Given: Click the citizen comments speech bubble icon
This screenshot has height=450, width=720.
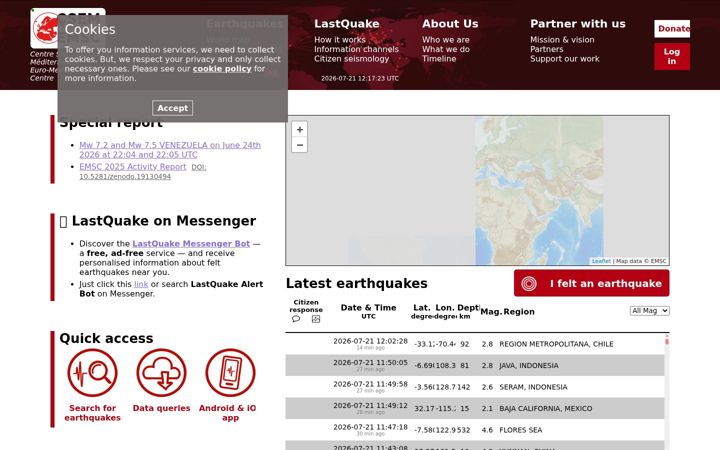Looking at the screenshot, I should (296, 319).
